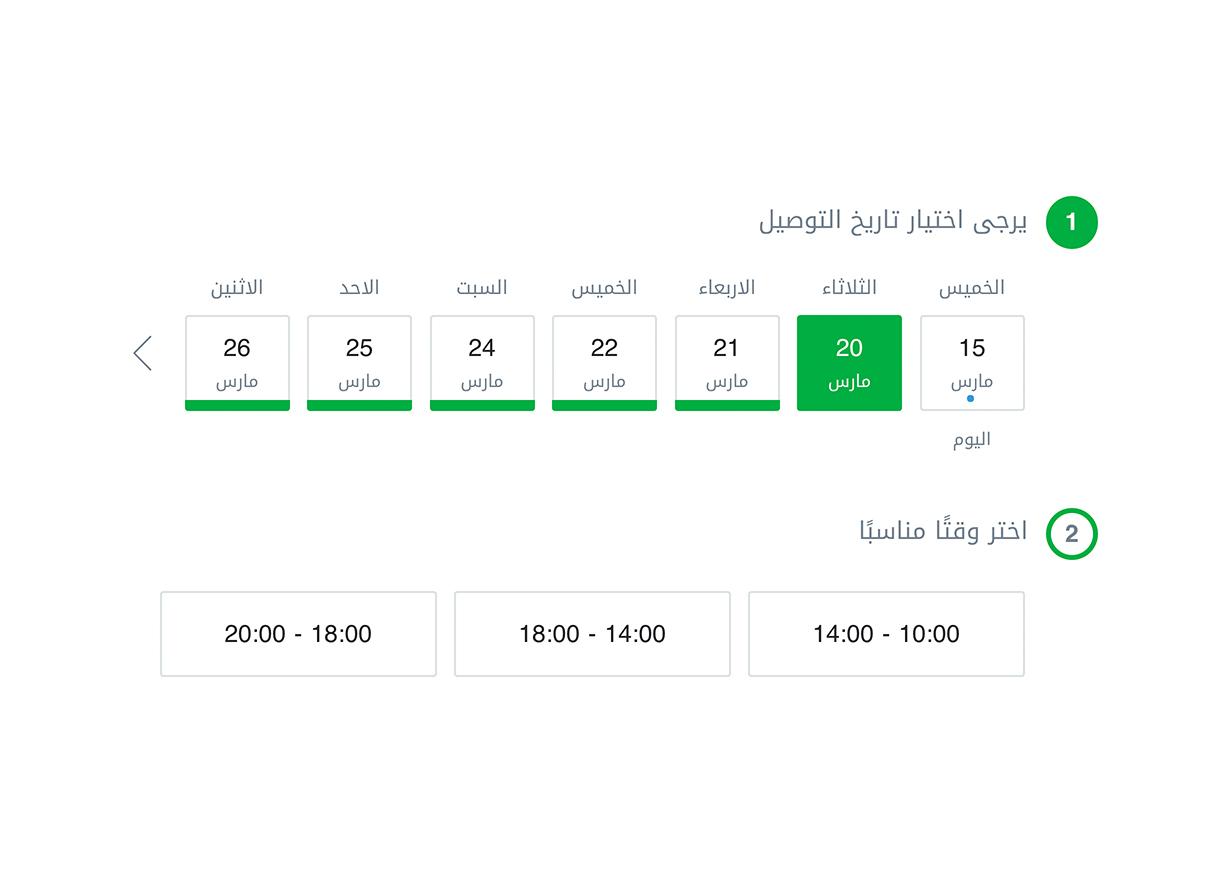The width and height of the screenshot is (1224, 880).
Task: Click the heading اختر وقتًا مناسبًا
Action: click(943, 531)
